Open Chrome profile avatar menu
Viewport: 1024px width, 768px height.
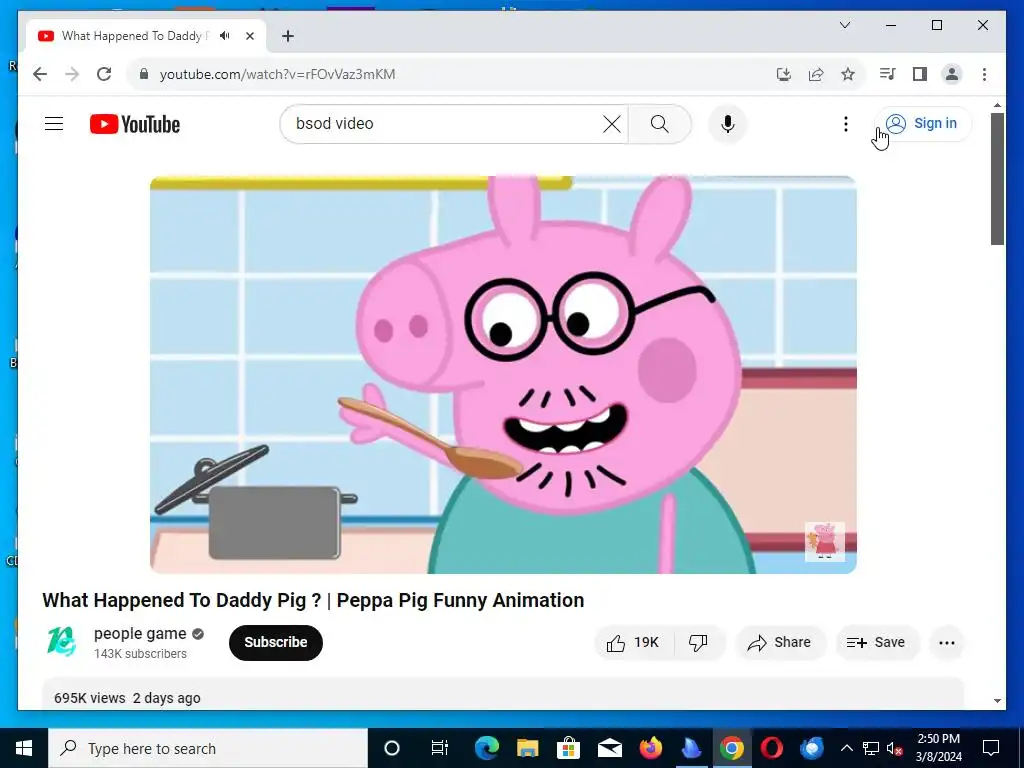(952, 74)
